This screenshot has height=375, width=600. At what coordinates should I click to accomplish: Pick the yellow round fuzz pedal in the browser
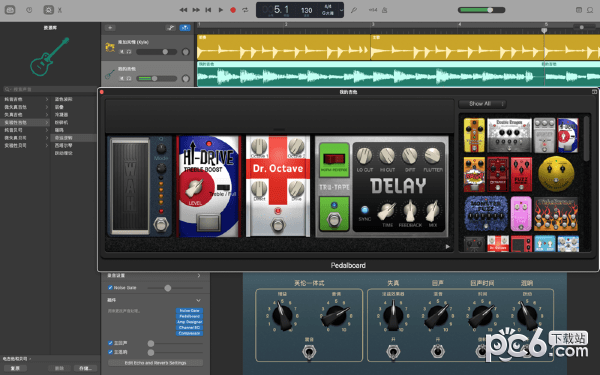pyautogui.click(x=556, y=174)
